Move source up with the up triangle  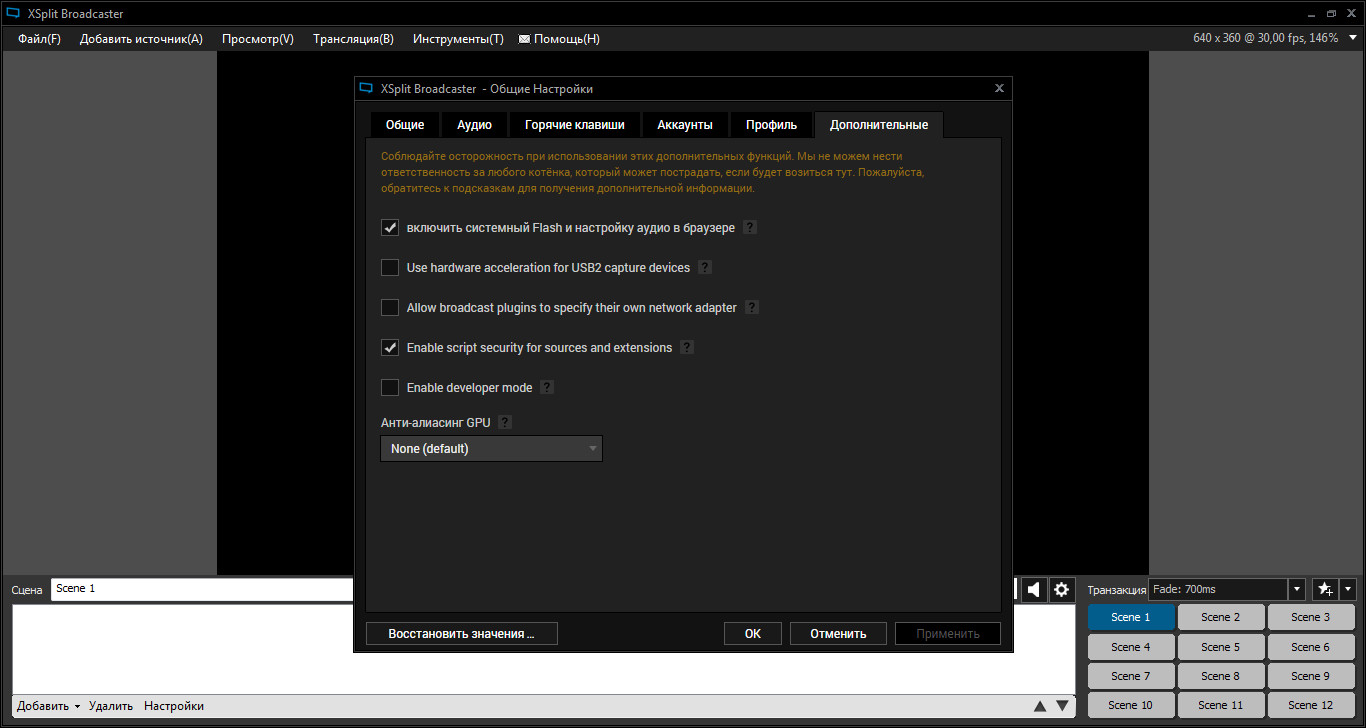point(1040,706)
